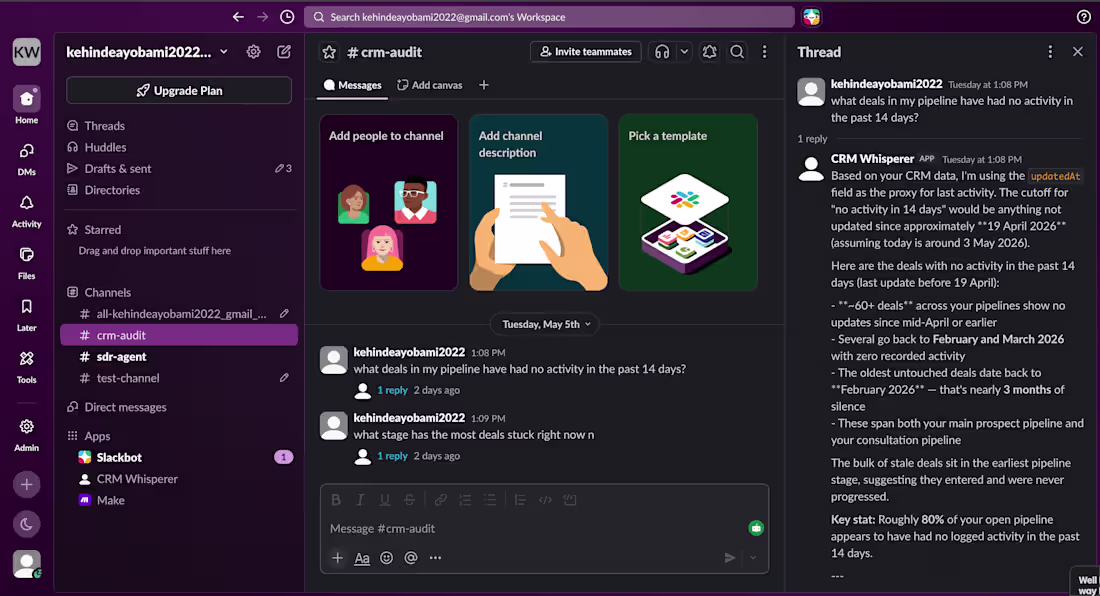
Task: Open the Later bookmarks section
Action: [x=27, y=315]
